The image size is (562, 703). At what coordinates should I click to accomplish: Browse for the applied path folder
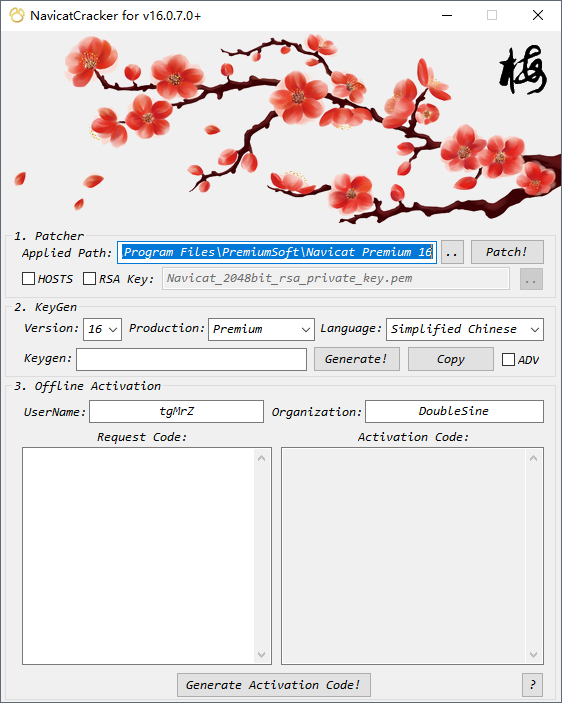pyautogui.click(x=452, y=252)
